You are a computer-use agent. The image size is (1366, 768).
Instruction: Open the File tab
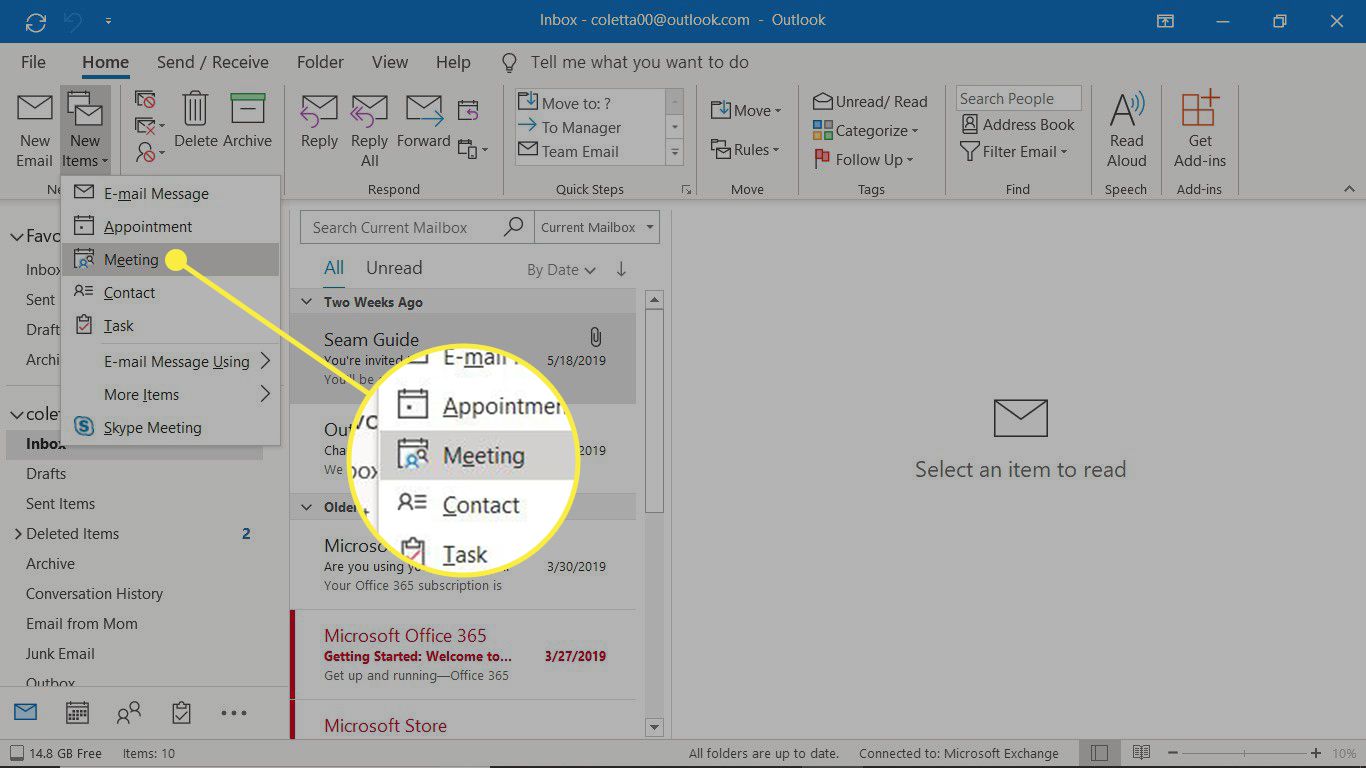pyautogui.click(x=33, y=62)
